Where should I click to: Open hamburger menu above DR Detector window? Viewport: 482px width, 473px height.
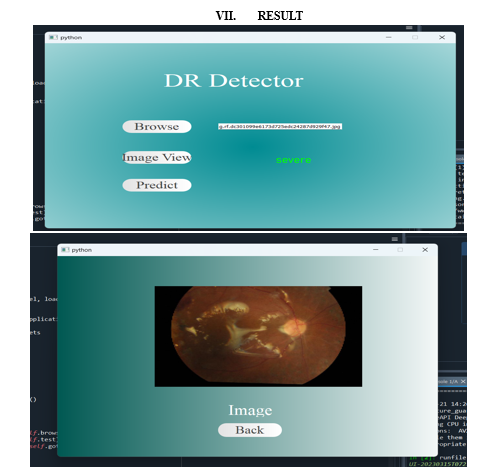[x=409, y=28]
